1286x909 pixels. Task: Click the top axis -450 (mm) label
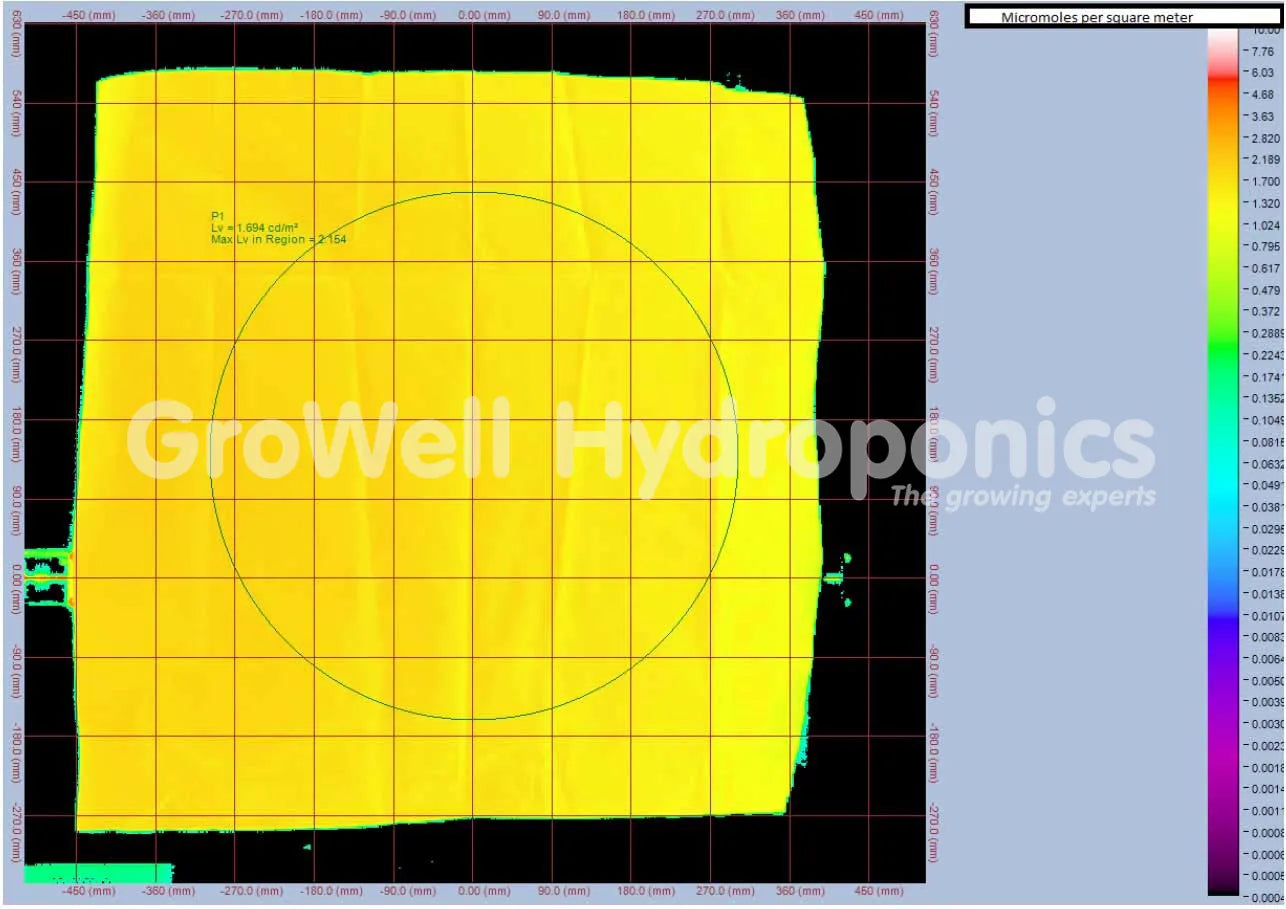pyautogui.click(x=89, y=15)
